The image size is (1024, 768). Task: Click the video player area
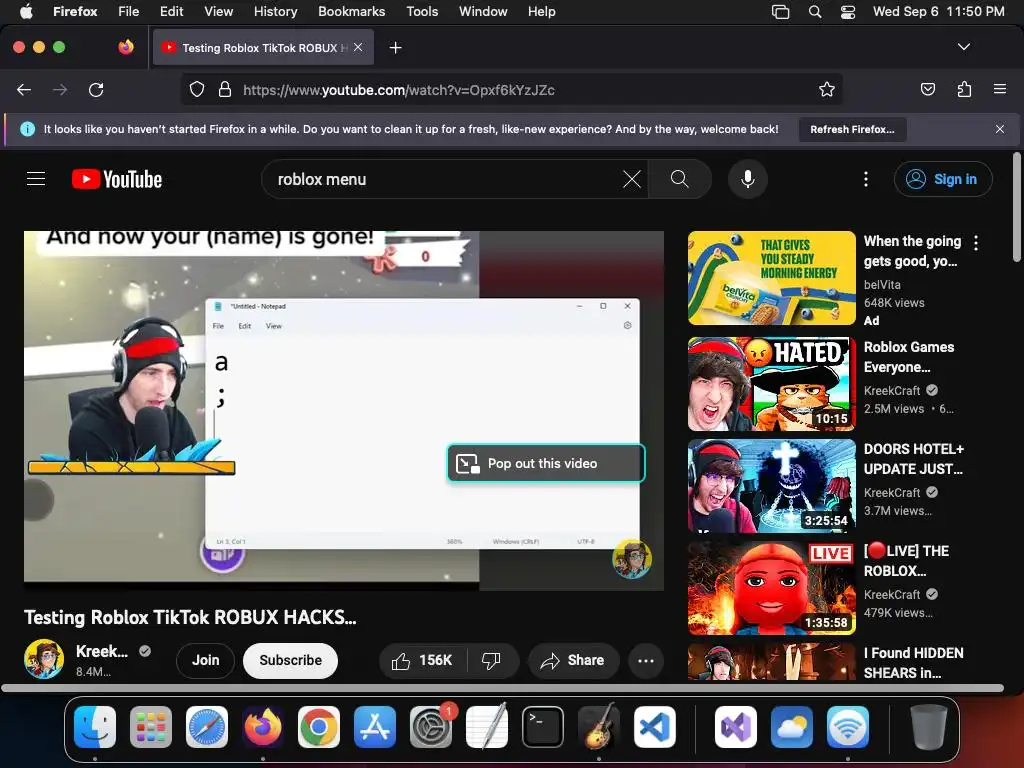[x=344, y=410]
